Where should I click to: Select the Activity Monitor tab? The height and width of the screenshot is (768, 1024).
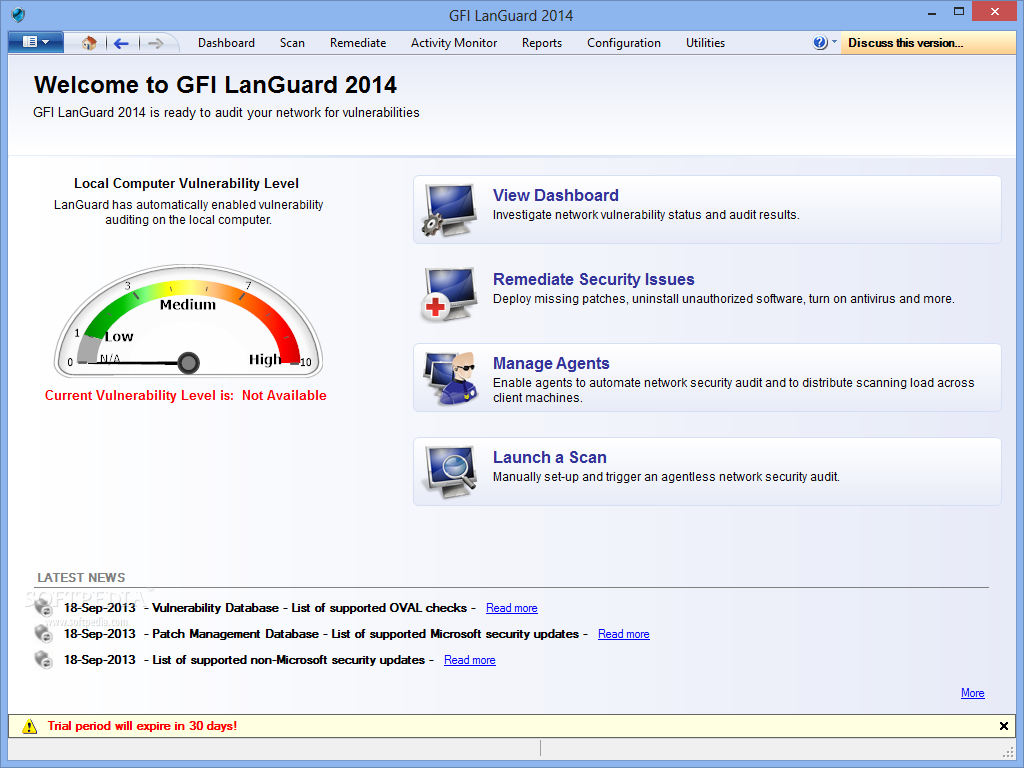454,43
